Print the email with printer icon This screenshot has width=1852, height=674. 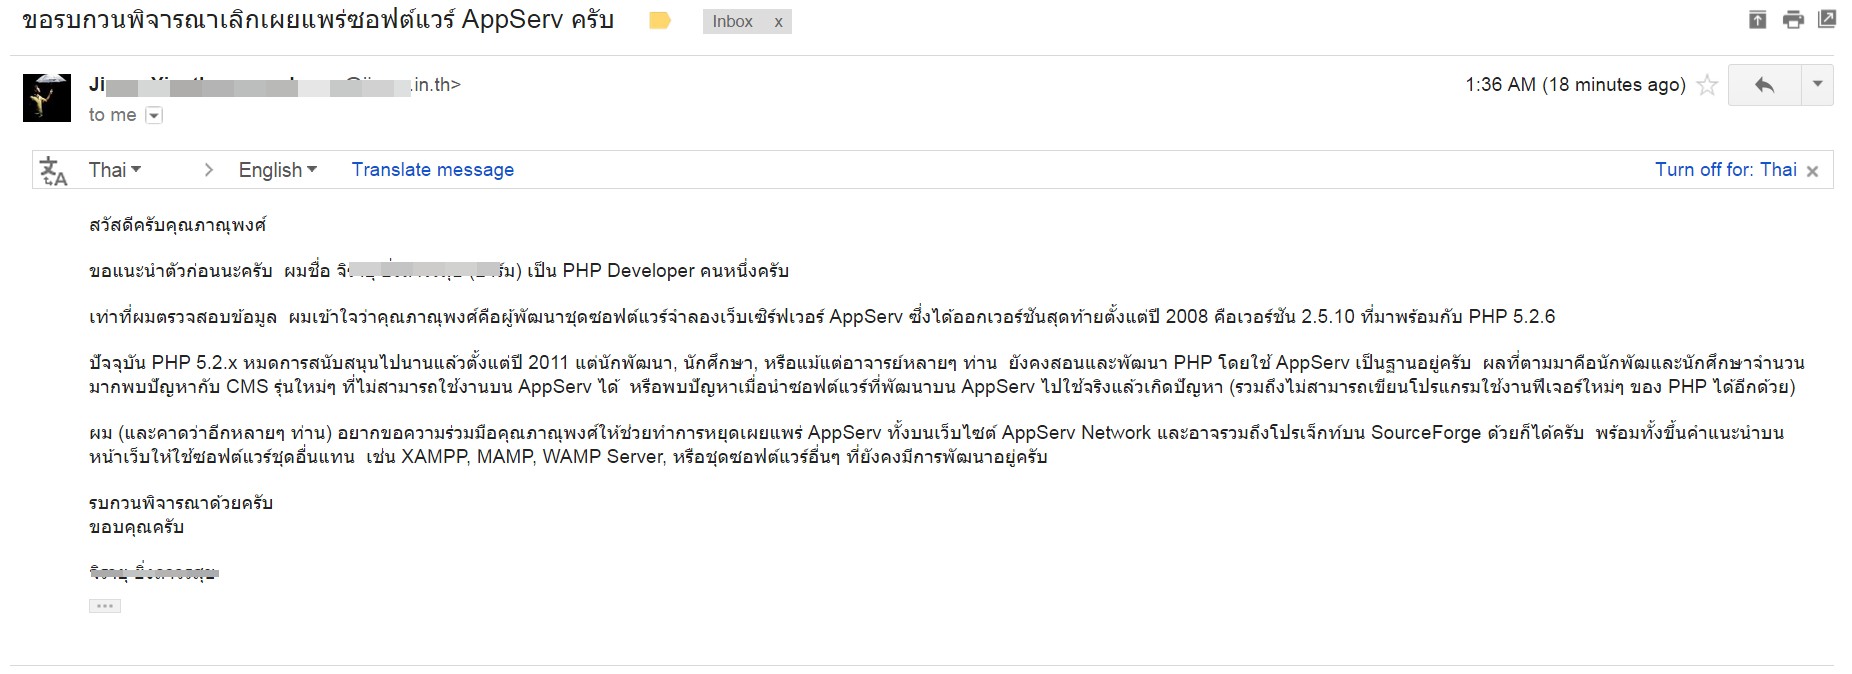point(1793,19)
